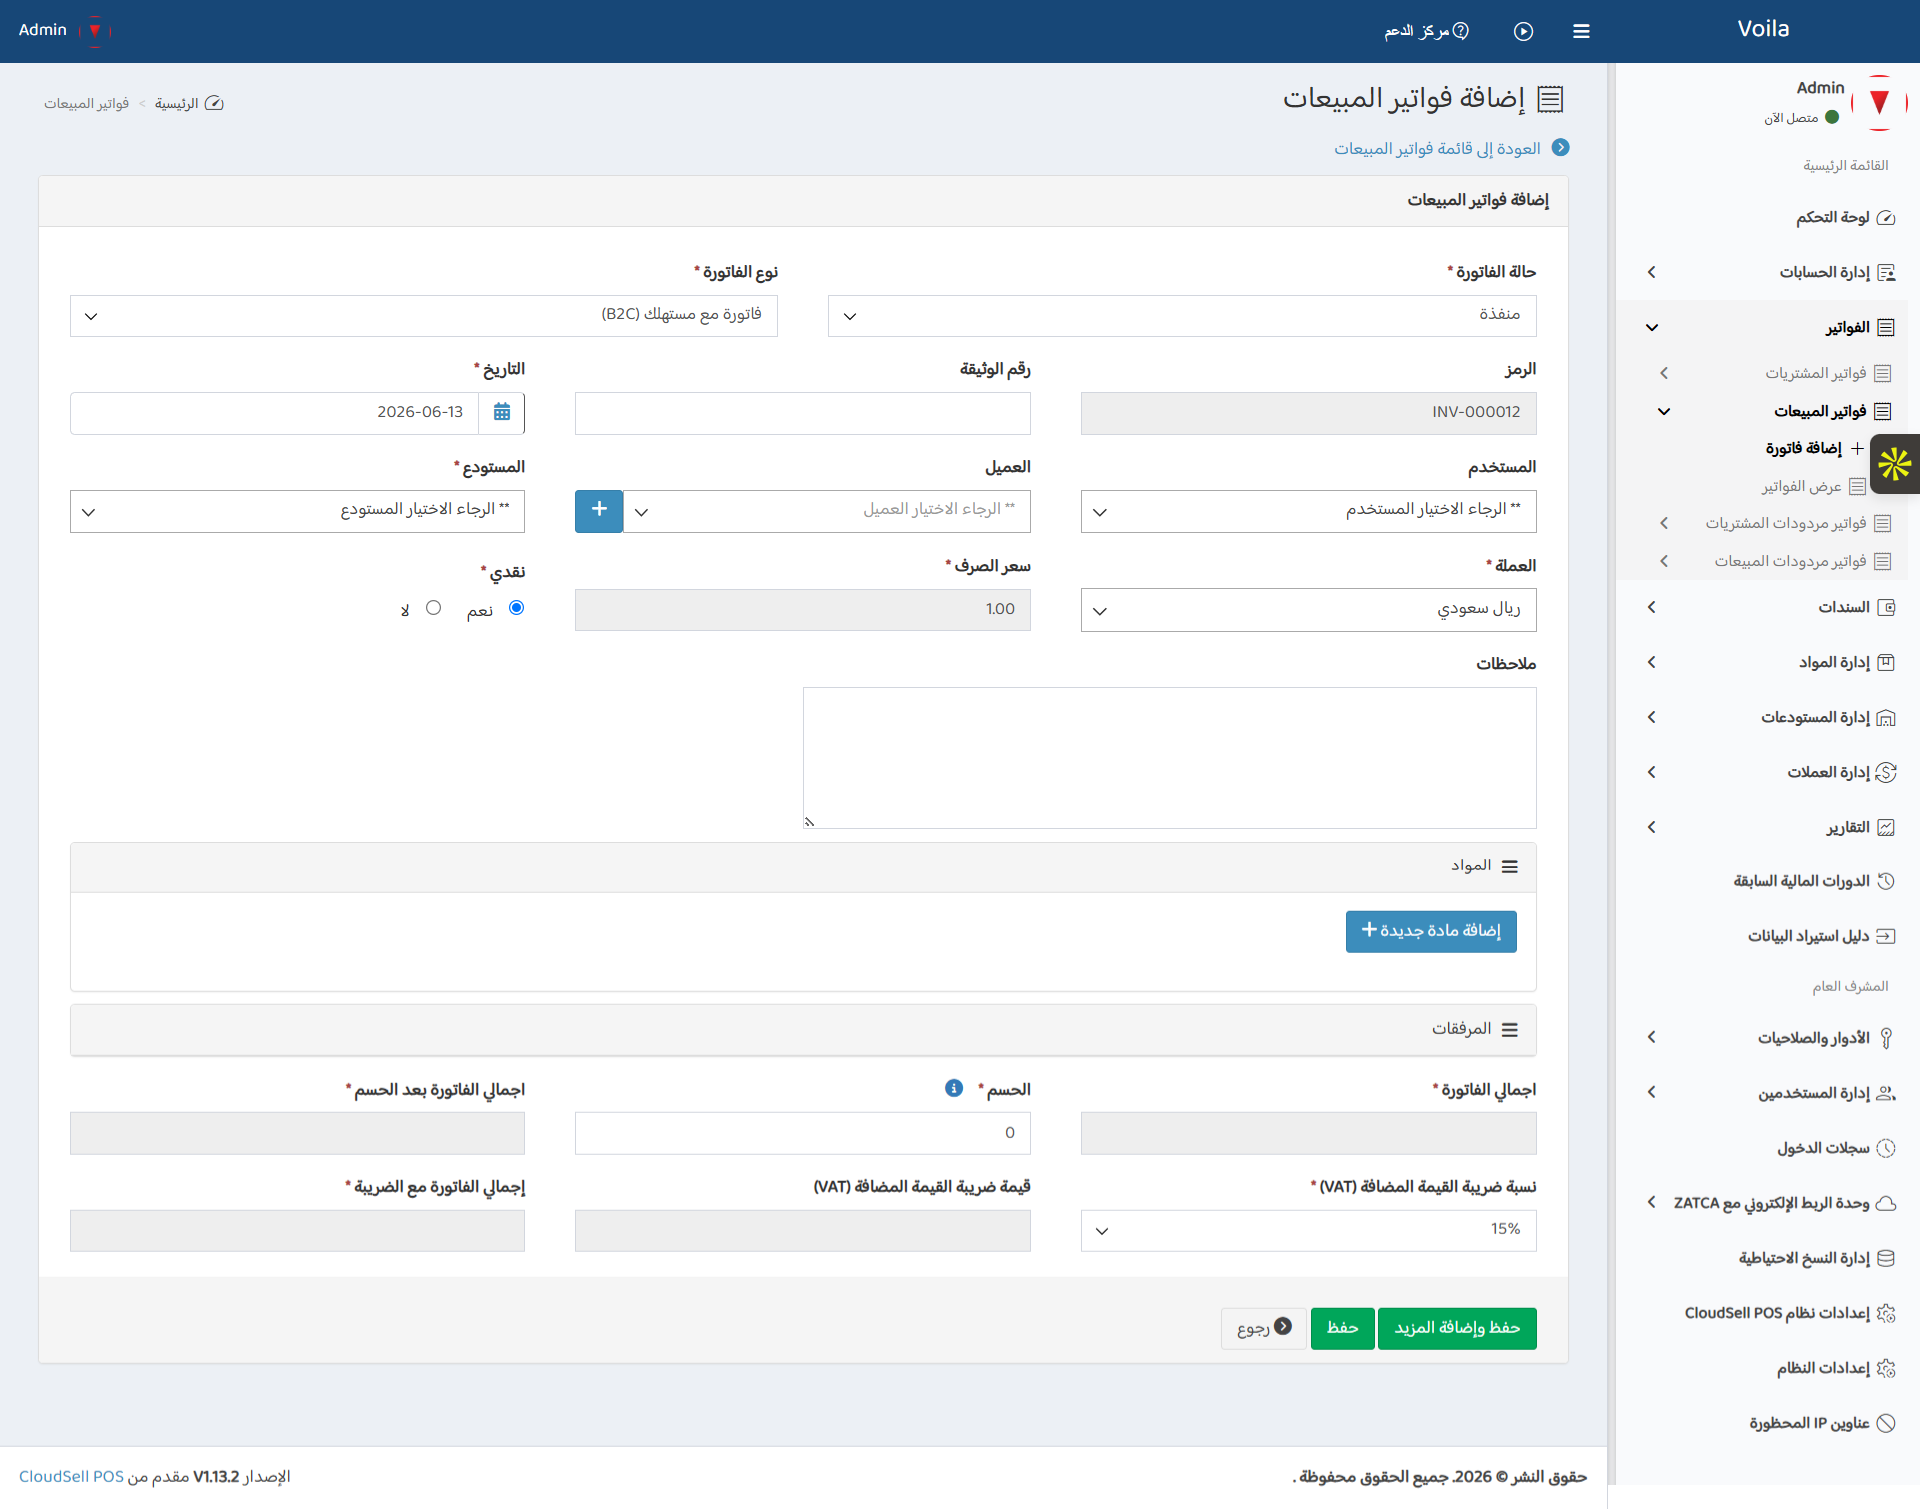Open the user selection dropdown المستخدم
Screen dimensions: 1920x1511
(x=1308, y=511)
